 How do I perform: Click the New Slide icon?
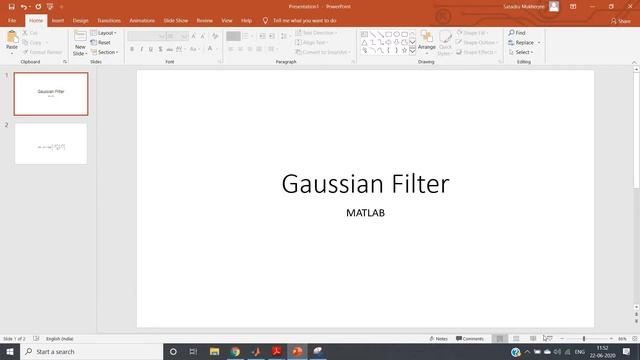pos(80,36)
